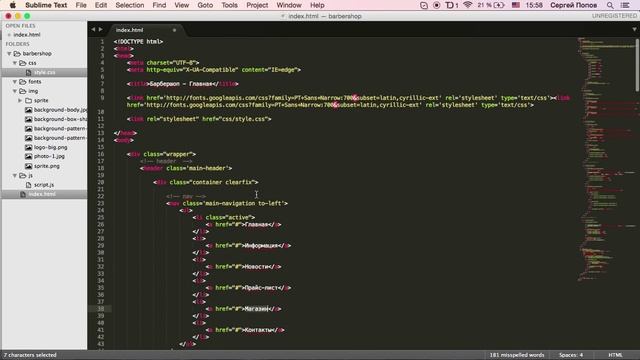Collapse the img folder

(15, 91)
